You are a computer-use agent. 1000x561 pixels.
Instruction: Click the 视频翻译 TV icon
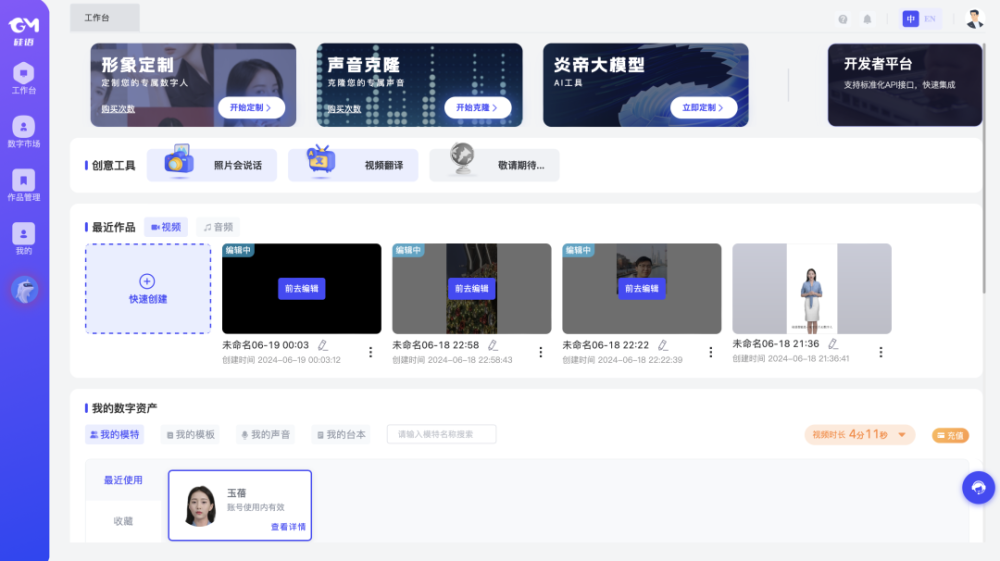(321, 159)
